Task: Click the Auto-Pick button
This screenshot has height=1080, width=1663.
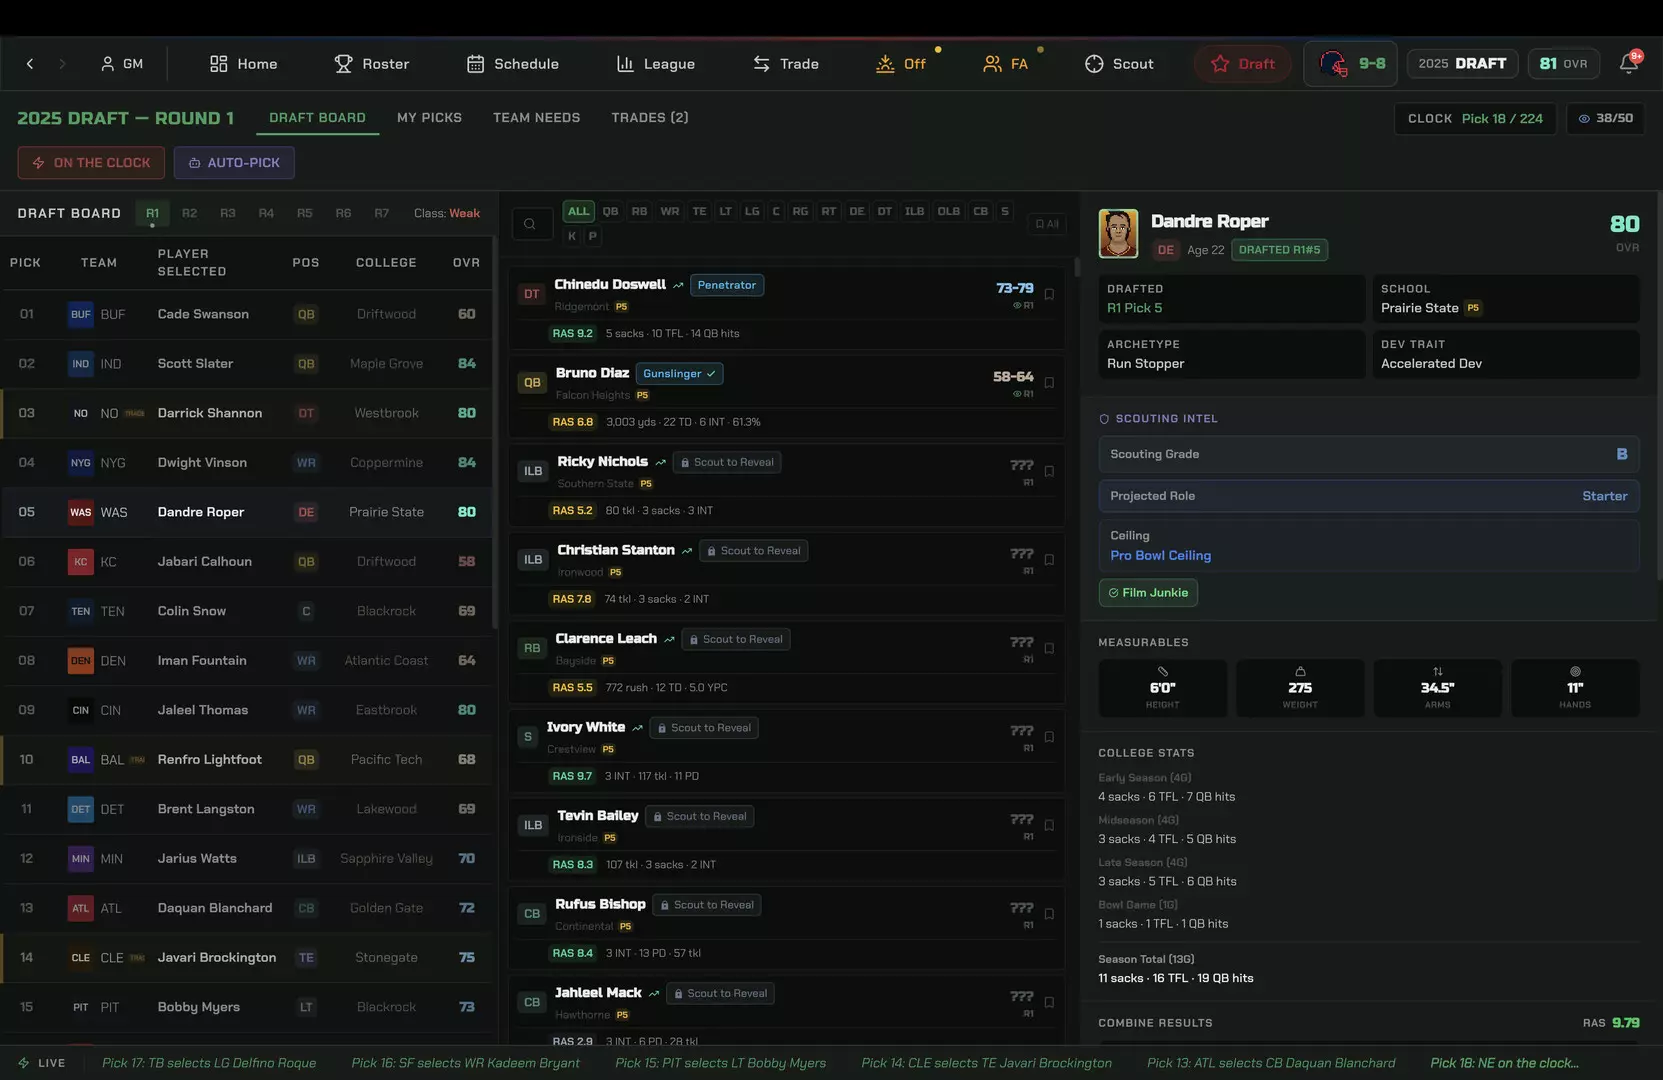Action: coord(234,163)
